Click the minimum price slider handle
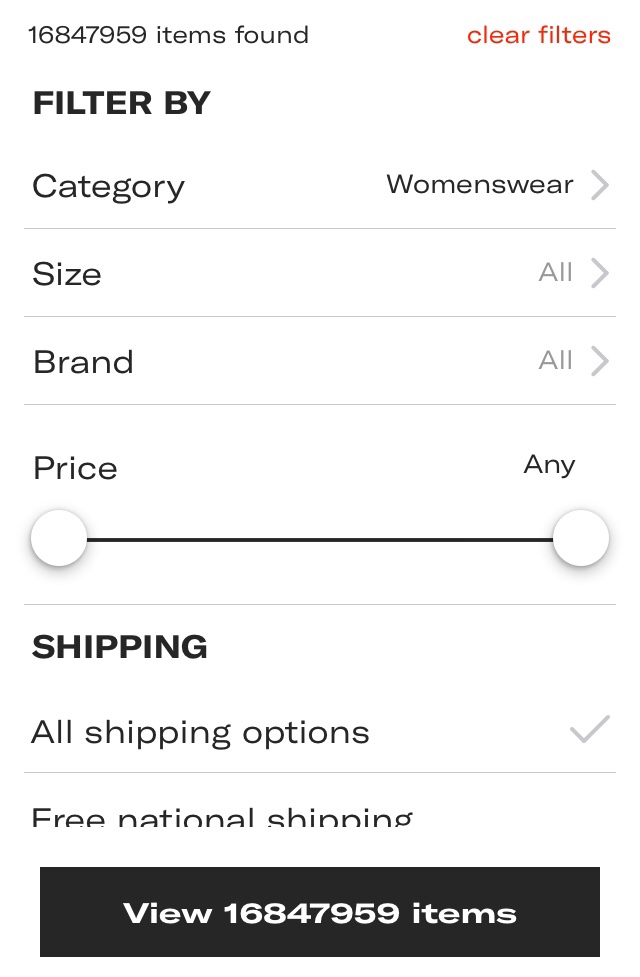640x977 pixels. click(x=59, y=538)
